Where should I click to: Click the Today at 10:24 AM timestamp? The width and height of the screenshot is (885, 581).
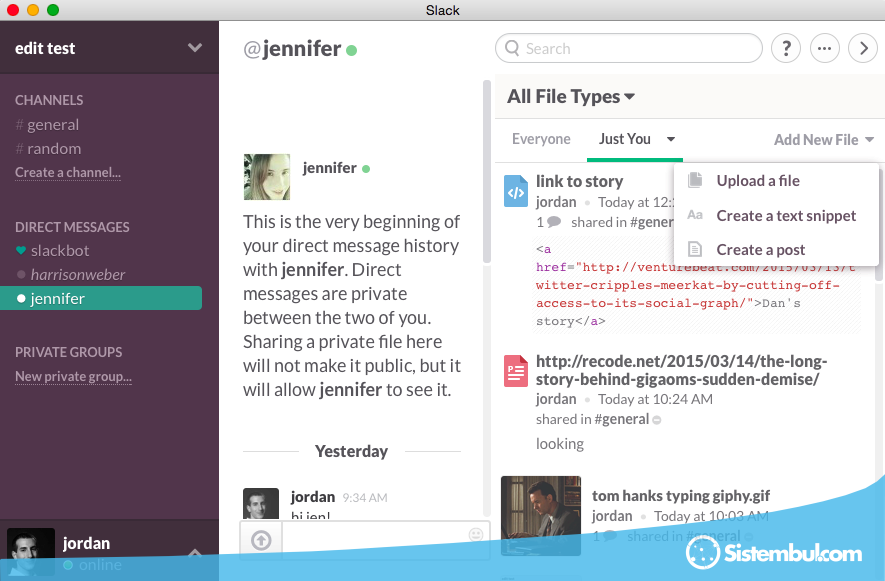point(655,399)
